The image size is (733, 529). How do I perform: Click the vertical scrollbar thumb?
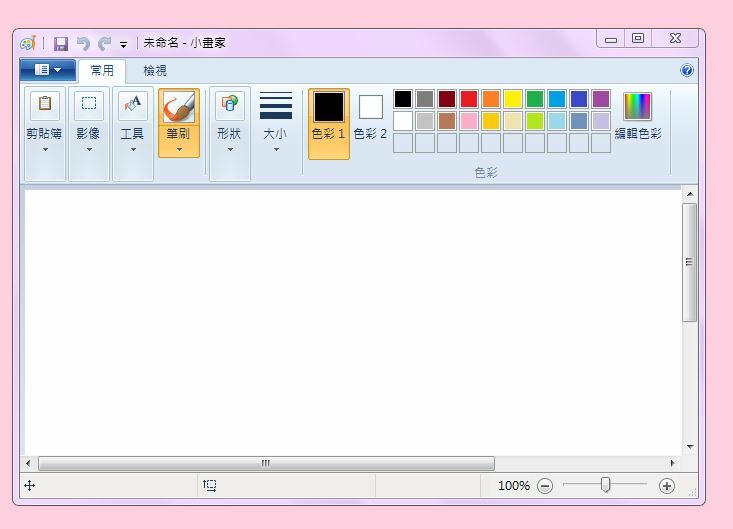[x=690, y=262]
